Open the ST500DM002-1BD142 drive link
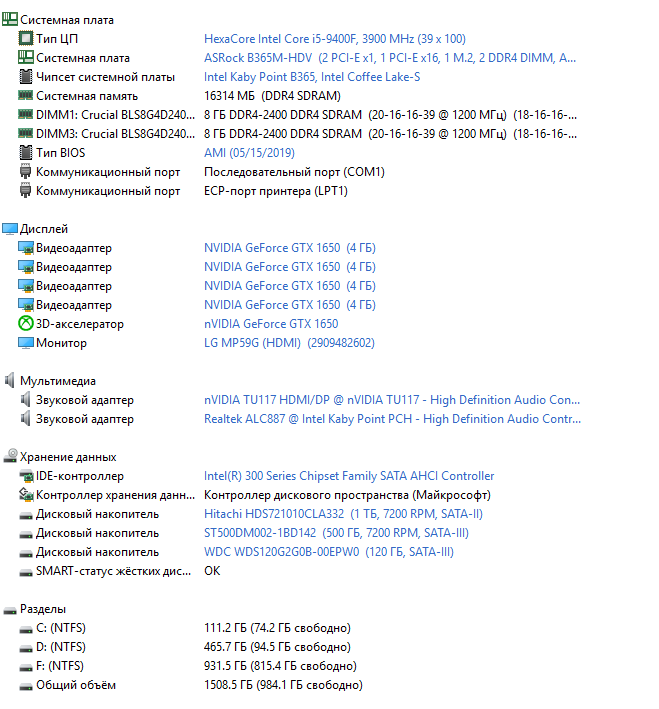Viewport: 659px width, 709px height. pyautogui.click(x=337, y=533)
